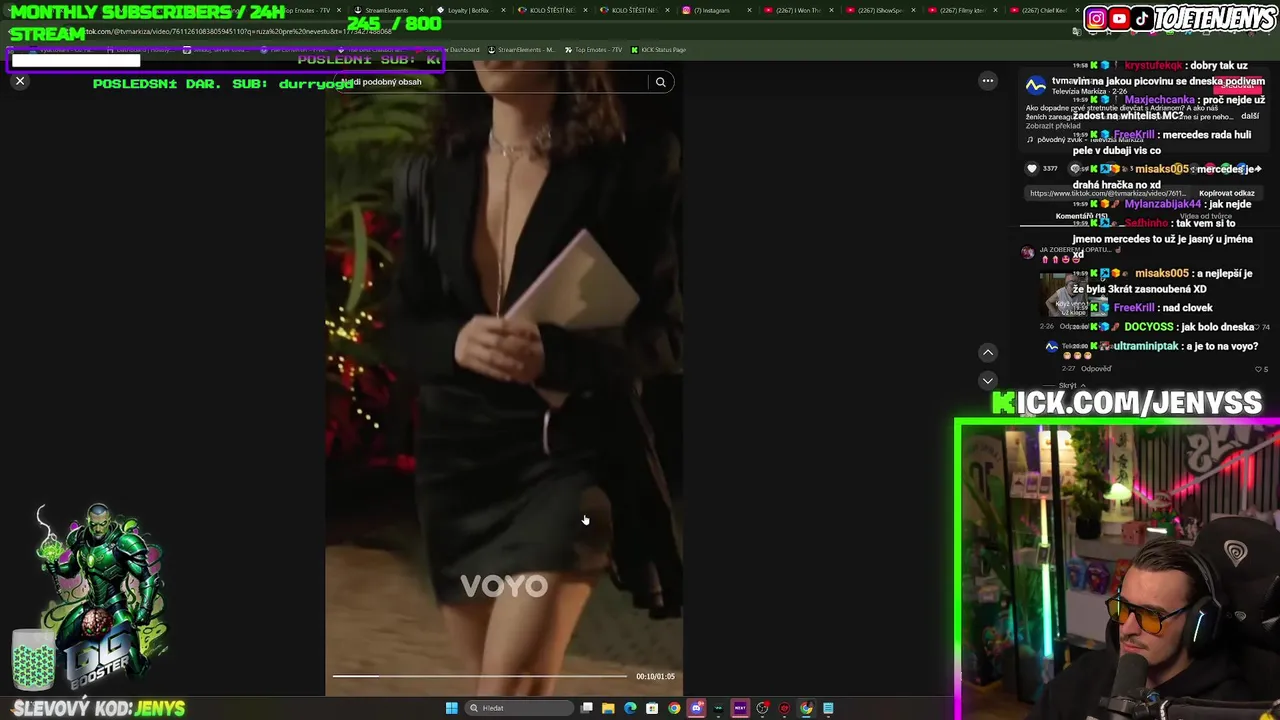Click the browser address bar URL
The image size is (1280, 720).
pyautogui.click(x=240, y=32)
